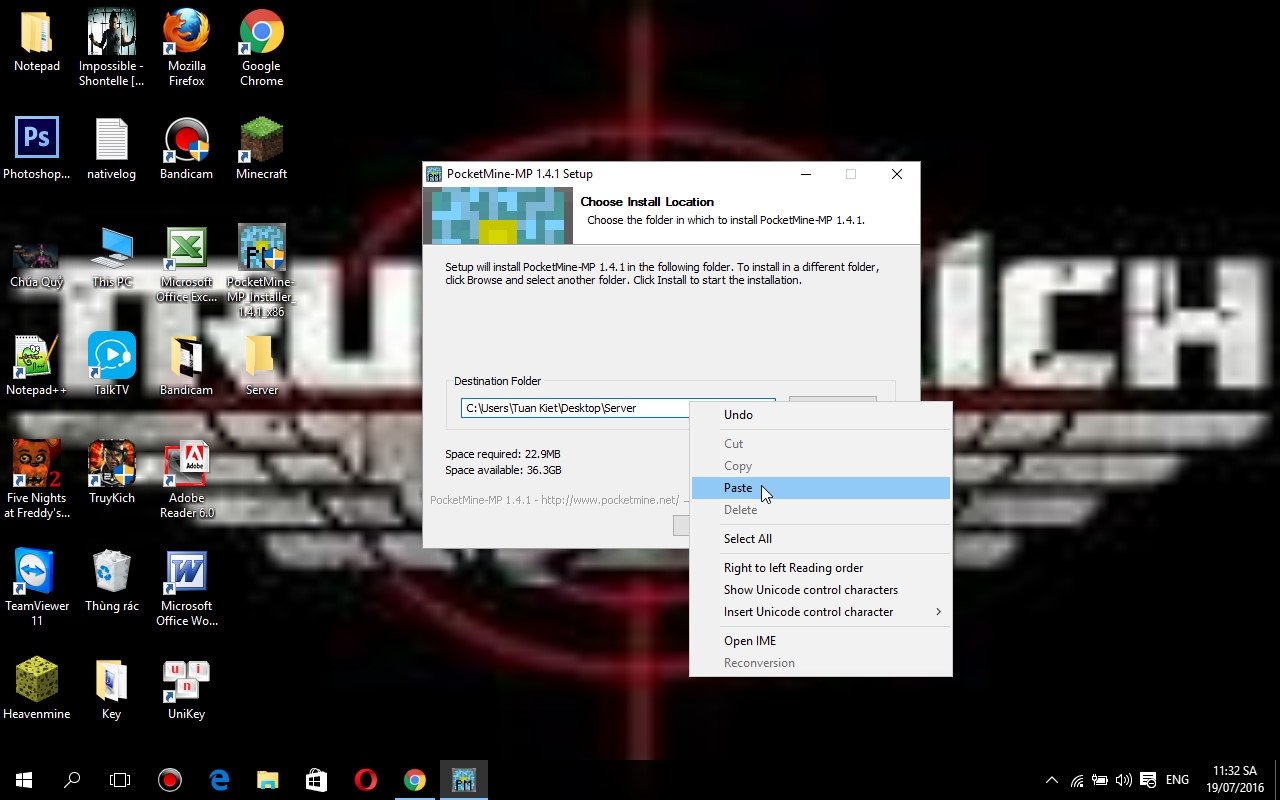
Task: Switch to PocketMine Setup taskbar button
Action: coord(463,780)
